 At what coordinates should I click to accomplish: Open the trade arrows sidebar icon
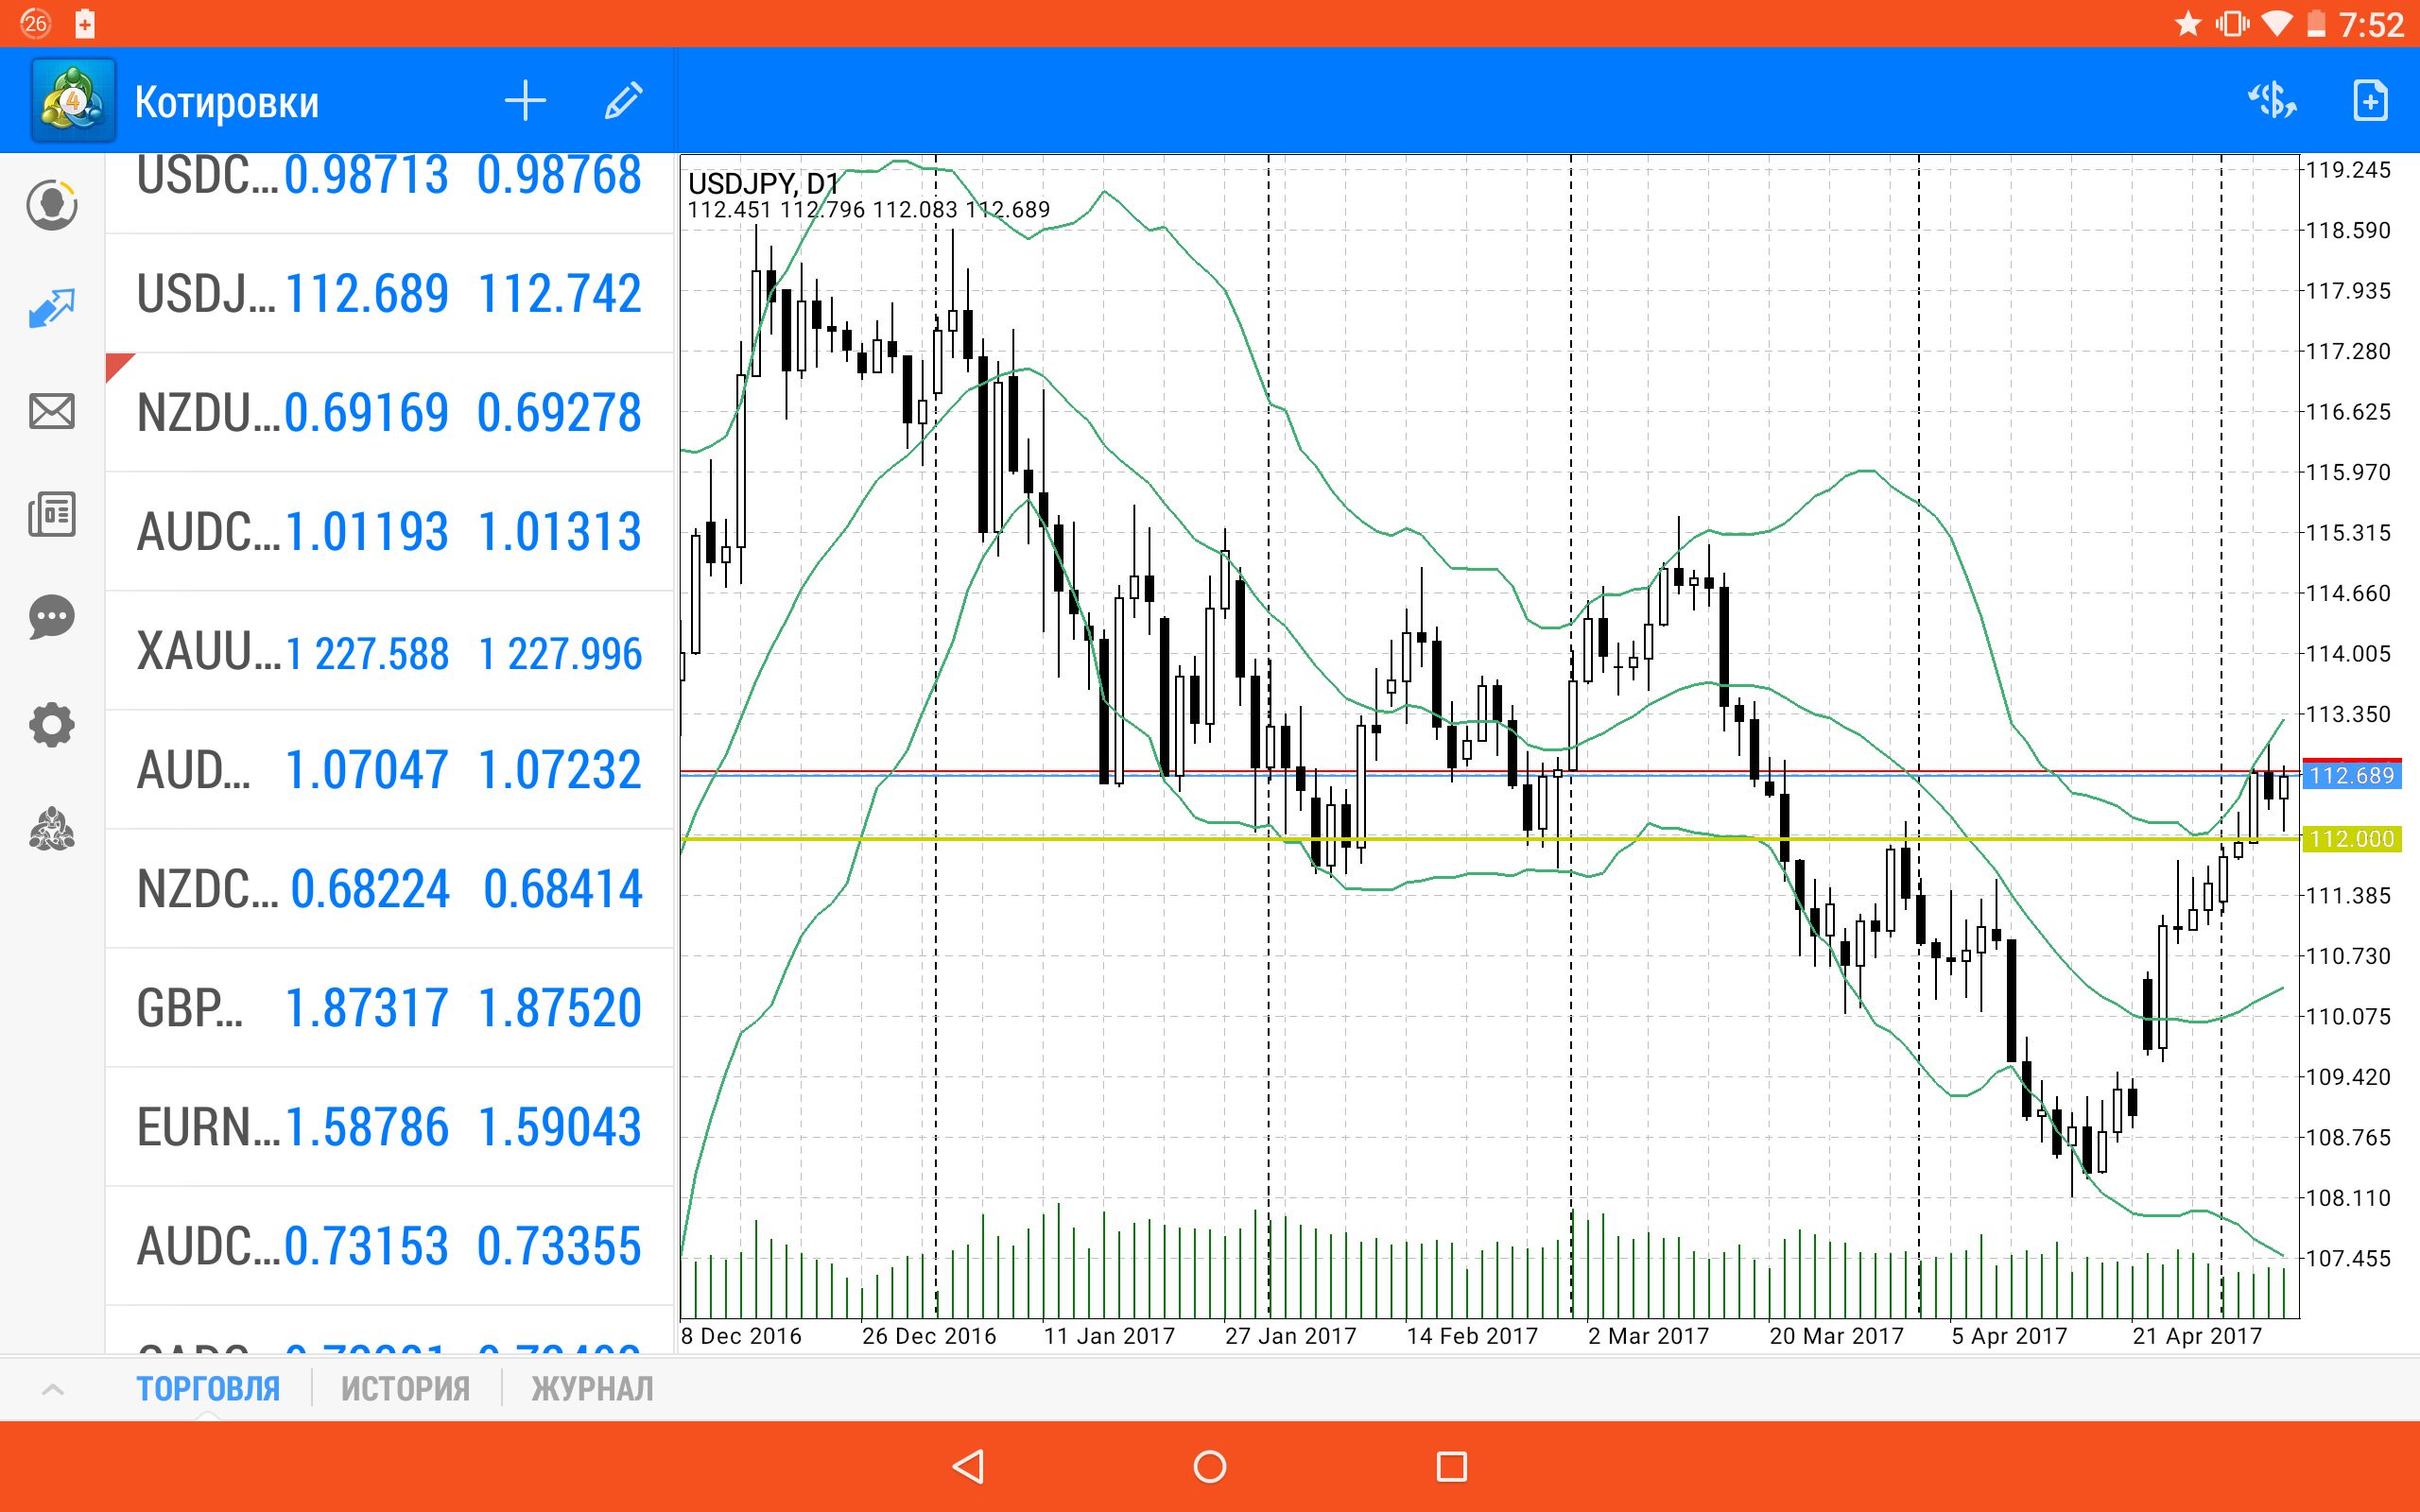52,308
